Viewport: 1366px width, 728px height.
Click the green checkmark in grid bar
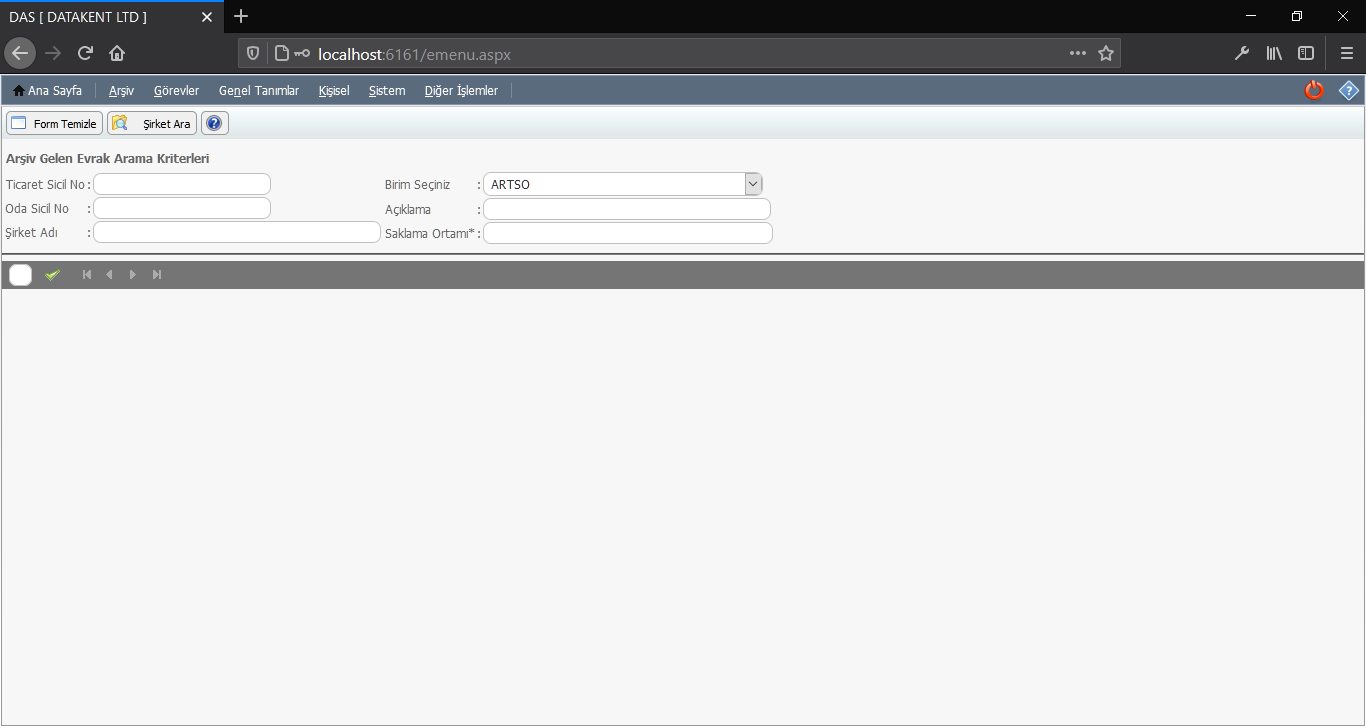(53, 275)
